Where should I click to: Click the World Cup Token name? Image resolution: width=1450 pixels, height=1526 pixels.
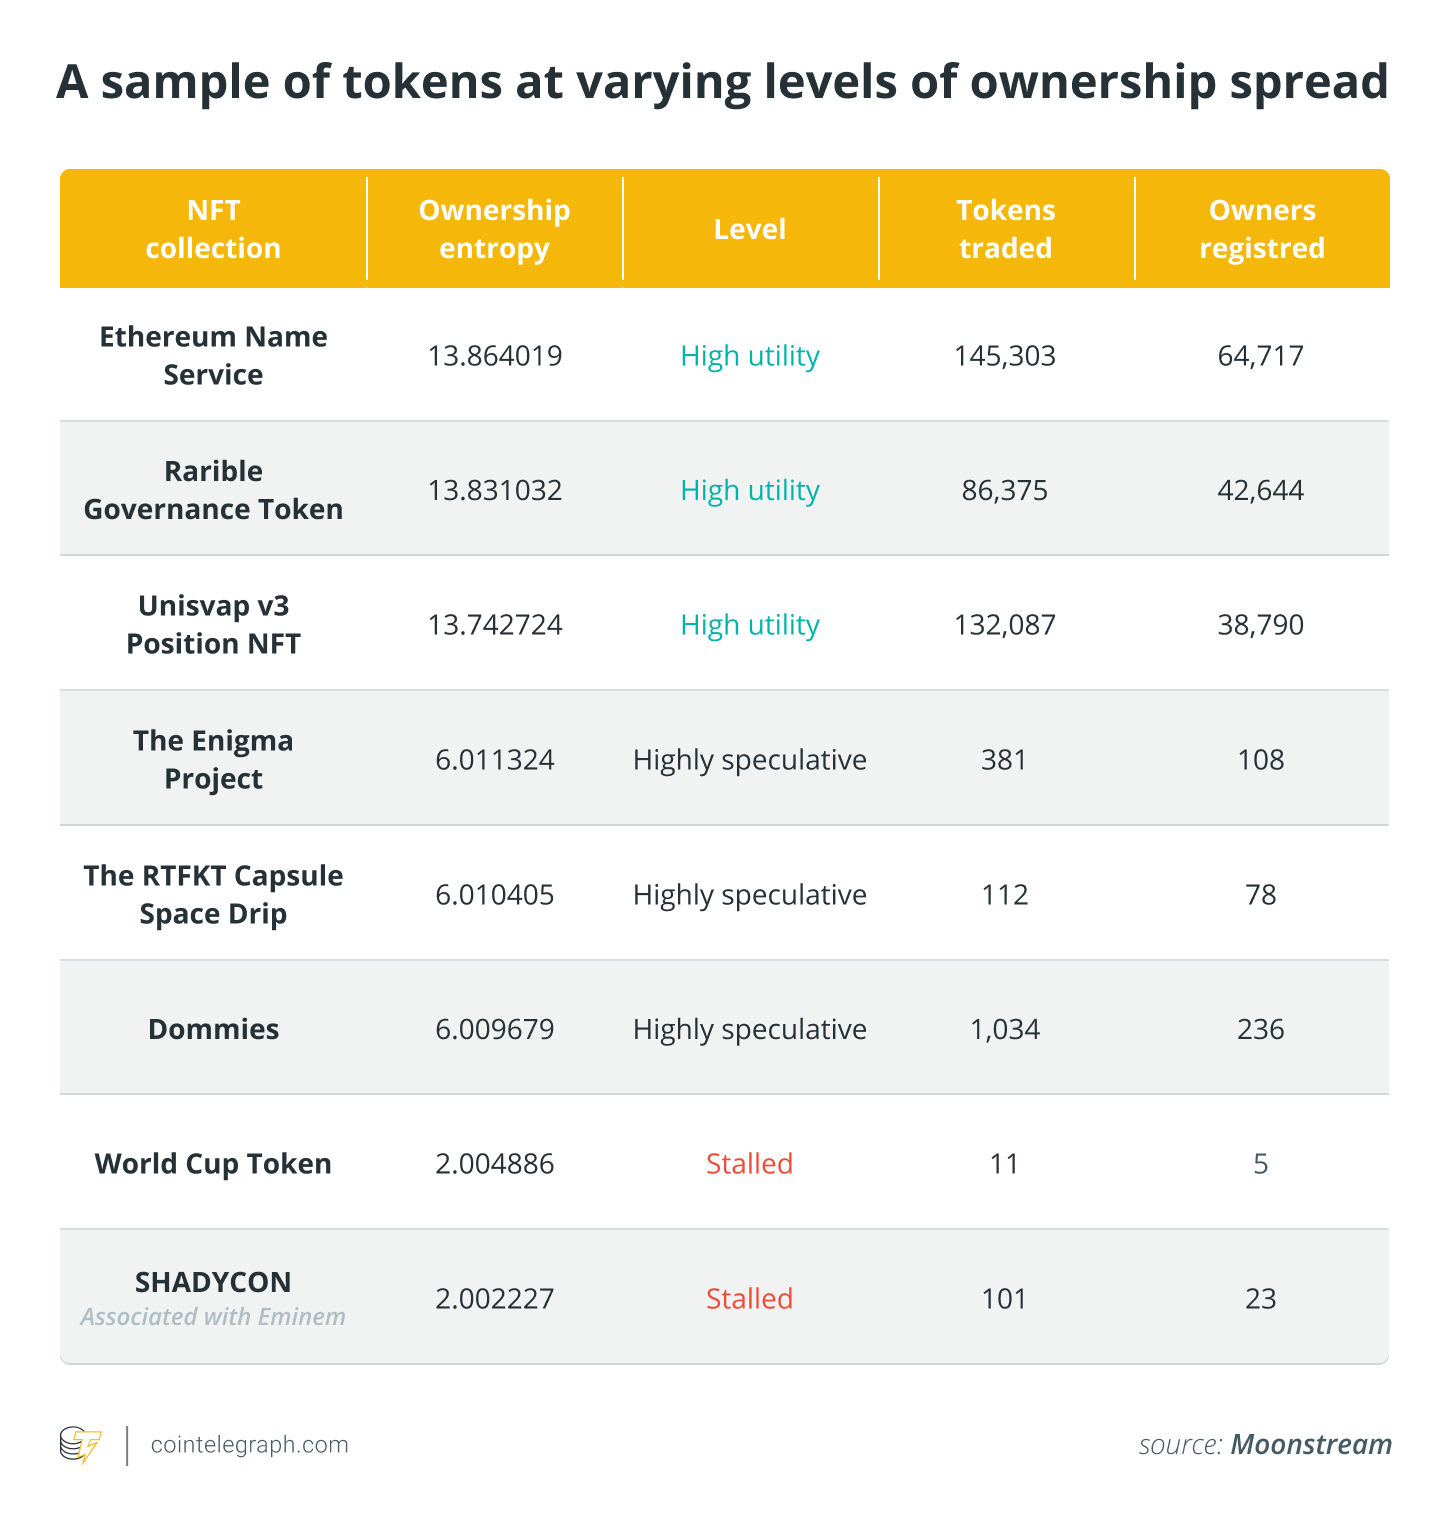point(213,1164)
